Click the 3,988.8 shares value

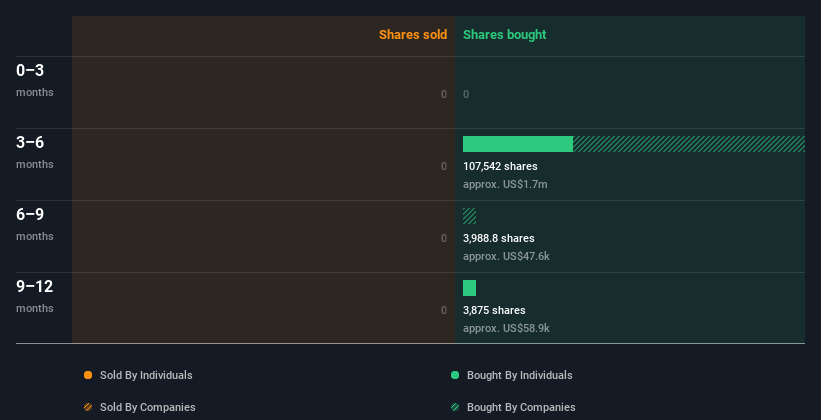pyautogui.click(x=499, y=238)
